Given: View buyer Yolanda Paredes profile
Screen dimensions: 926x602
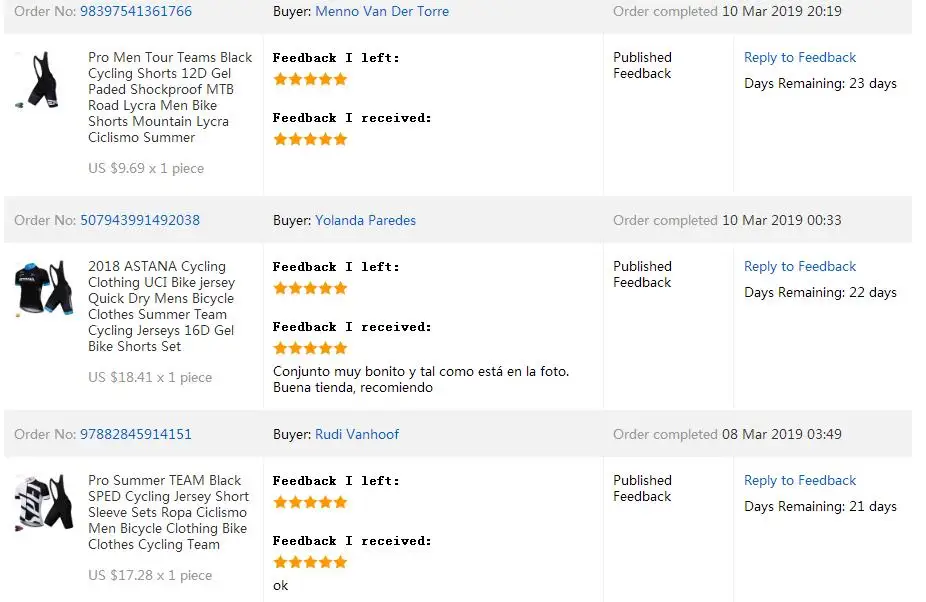Looking at the screenshot, I should click(365, 220).
